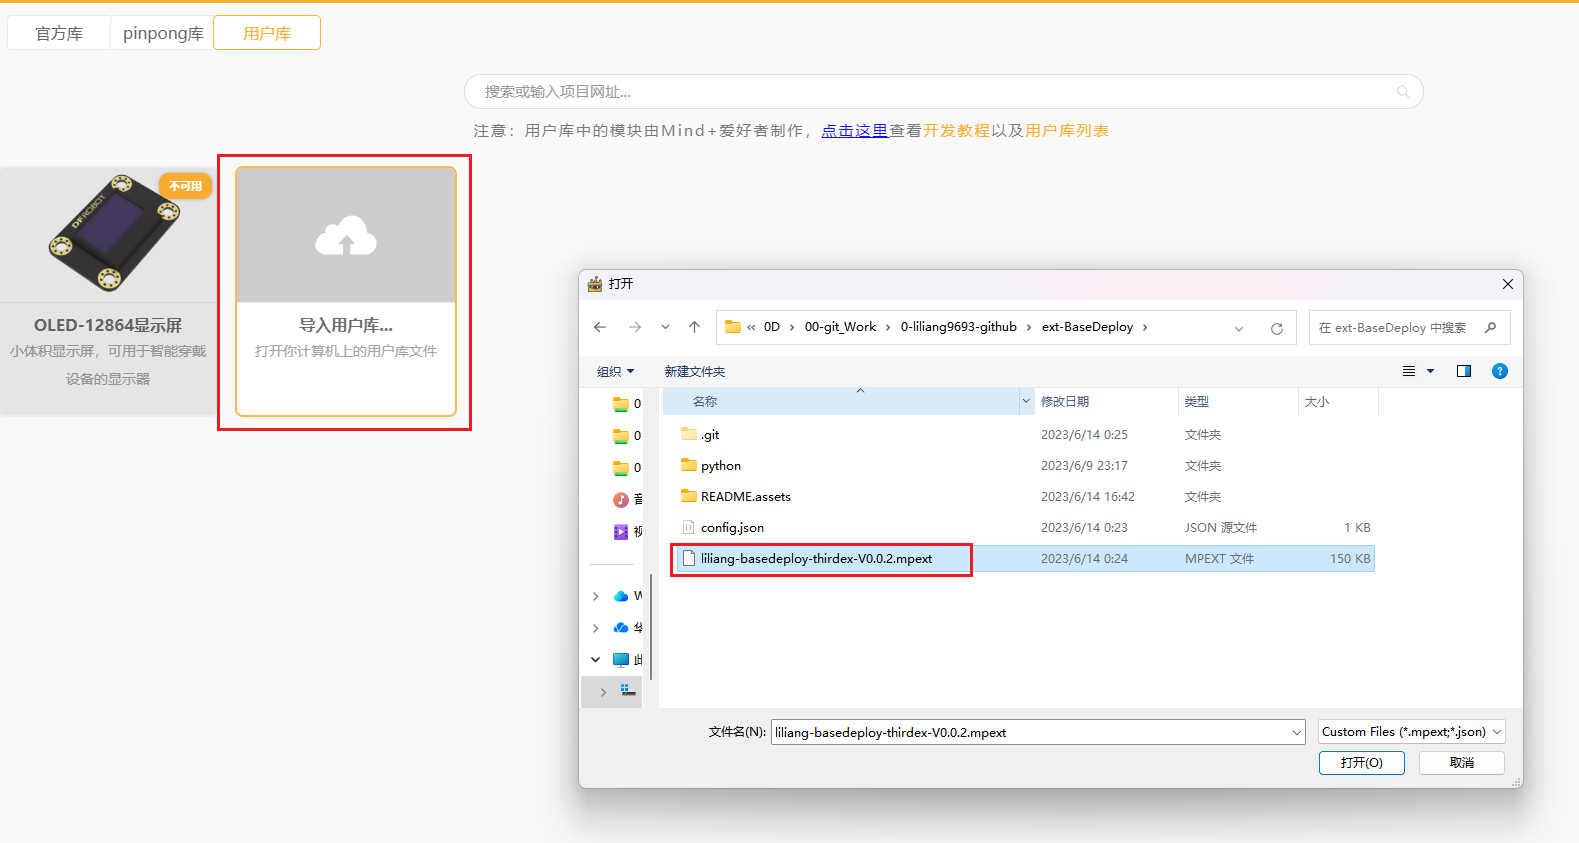This screenshot has width=1579, height=843.
Task: Click the videos folder in the navigation pane
Action: pos(626,531)
